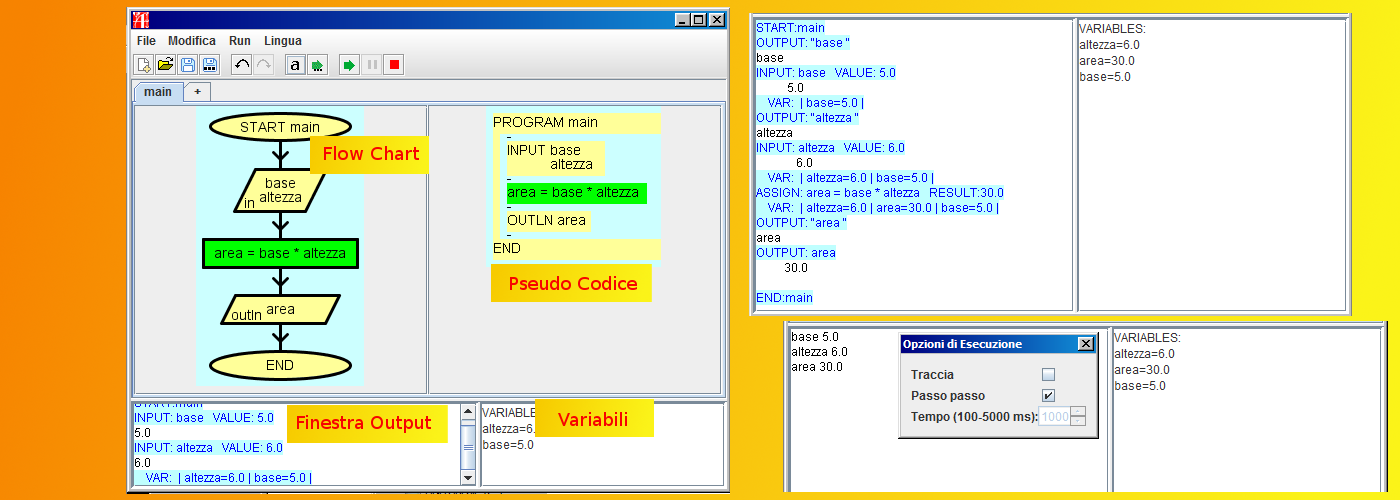This screenshot has height=500, width=1400.
Task: Click the application logo in title bar
Action: (x=142, y=19)
